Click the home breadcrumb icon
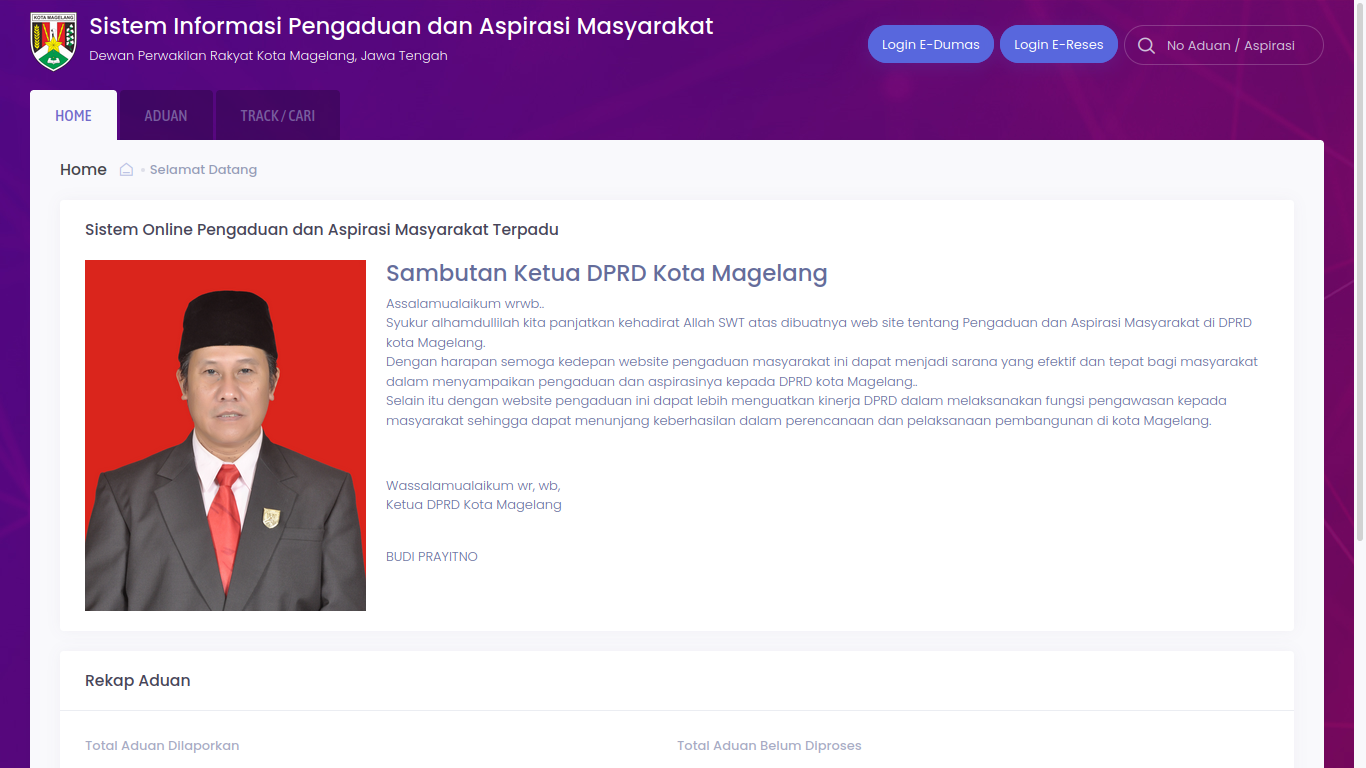The height and width of the screenshot is (768, 1366). [x=126, y=169]
